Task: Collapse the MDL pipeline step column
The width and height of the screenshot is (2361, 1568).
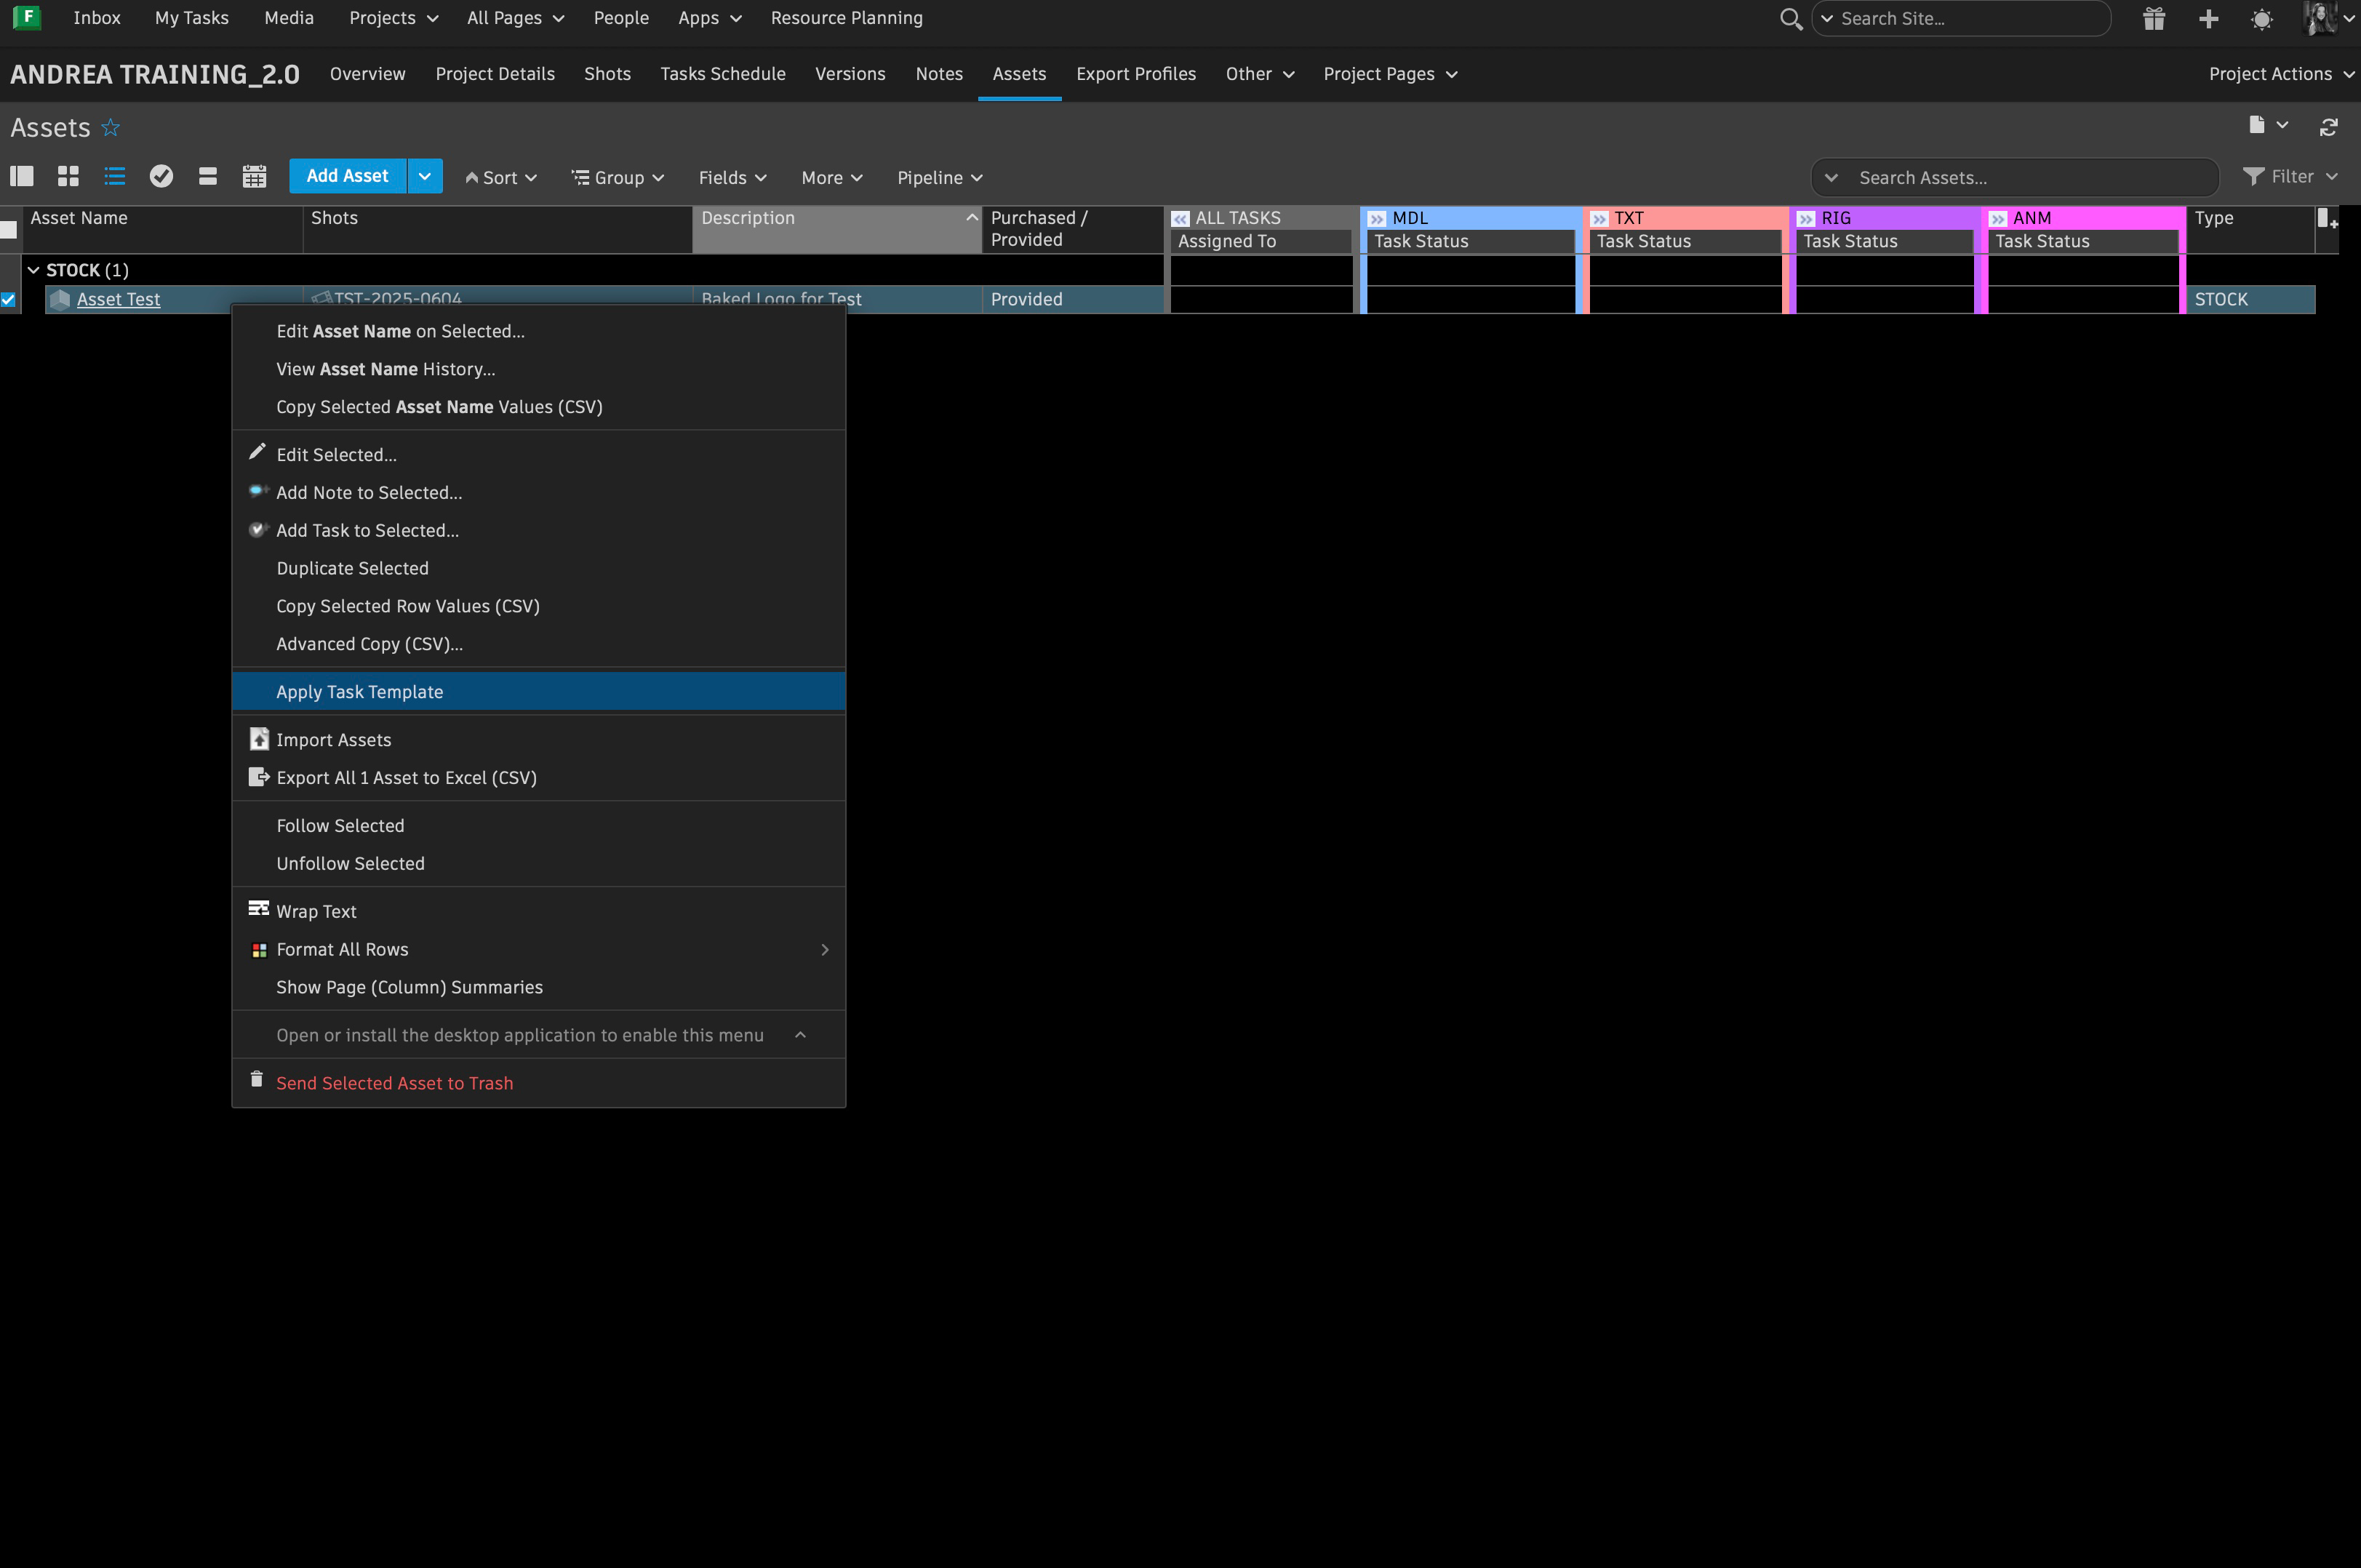Action: click(x=1377, y=219)
